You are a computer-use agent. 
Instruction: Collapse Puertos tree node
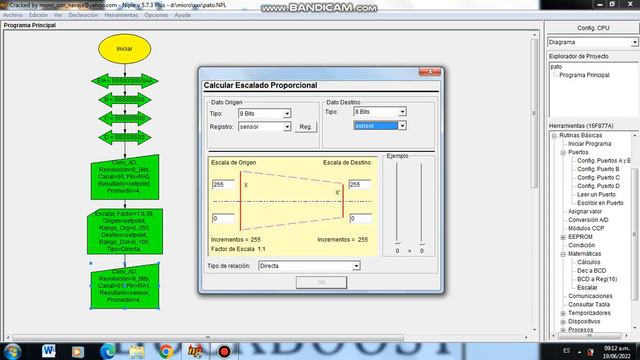pyautogui.click(x=563, y=153)
